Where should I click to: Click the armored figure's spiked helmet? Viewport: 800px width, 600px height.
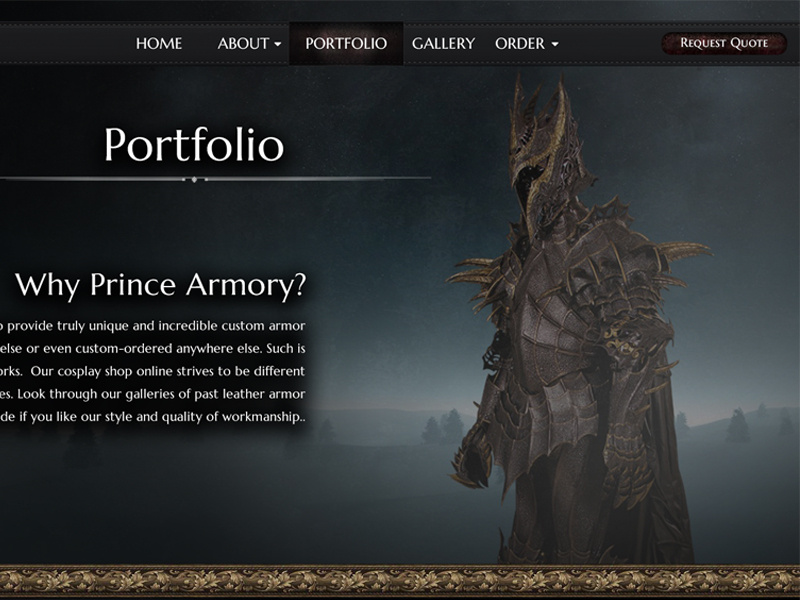tap(542, 153)
